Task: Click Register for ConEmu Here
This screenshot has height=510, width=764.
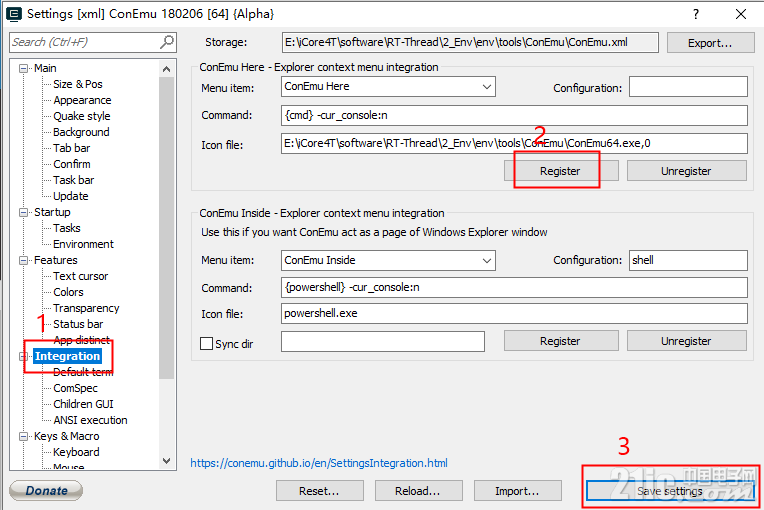Action: tap(561, 171)
